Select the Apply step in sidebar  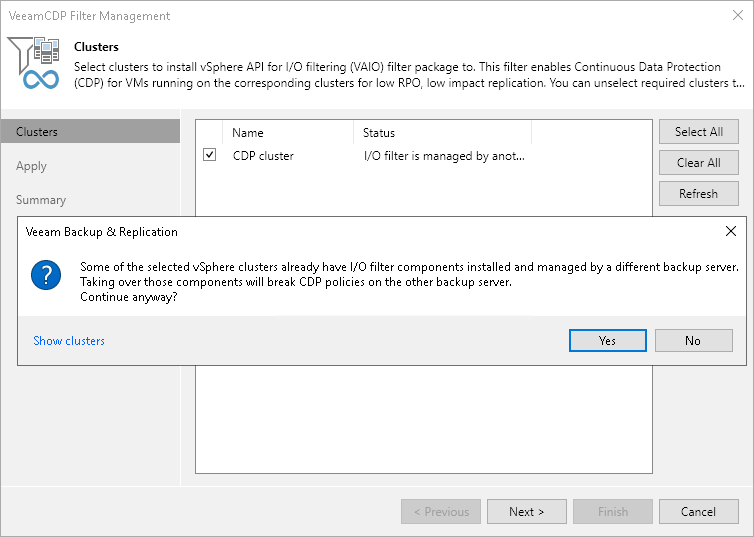tap(31, 166)
